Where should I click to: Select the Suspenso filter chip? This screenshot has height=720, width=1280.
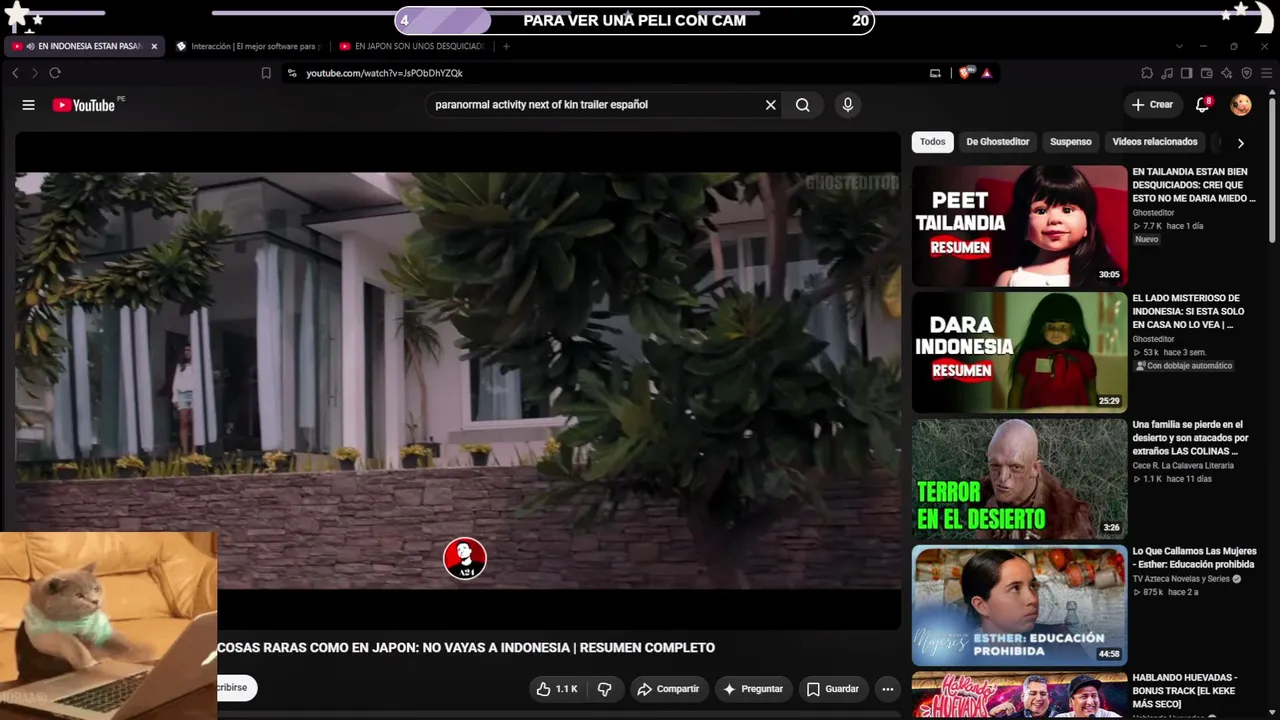pyautogui.click(x=1071, y=142)
